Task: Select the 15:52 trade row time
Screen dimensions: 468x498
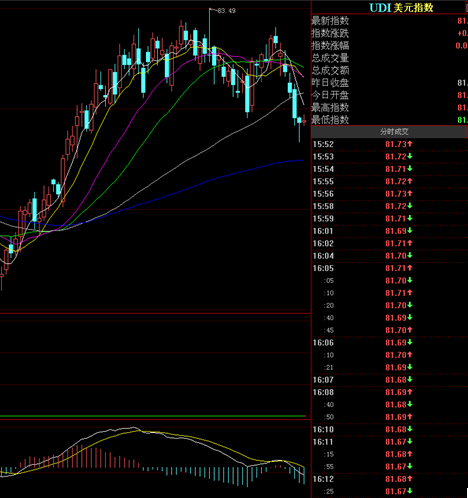Action: click(323, 144)
